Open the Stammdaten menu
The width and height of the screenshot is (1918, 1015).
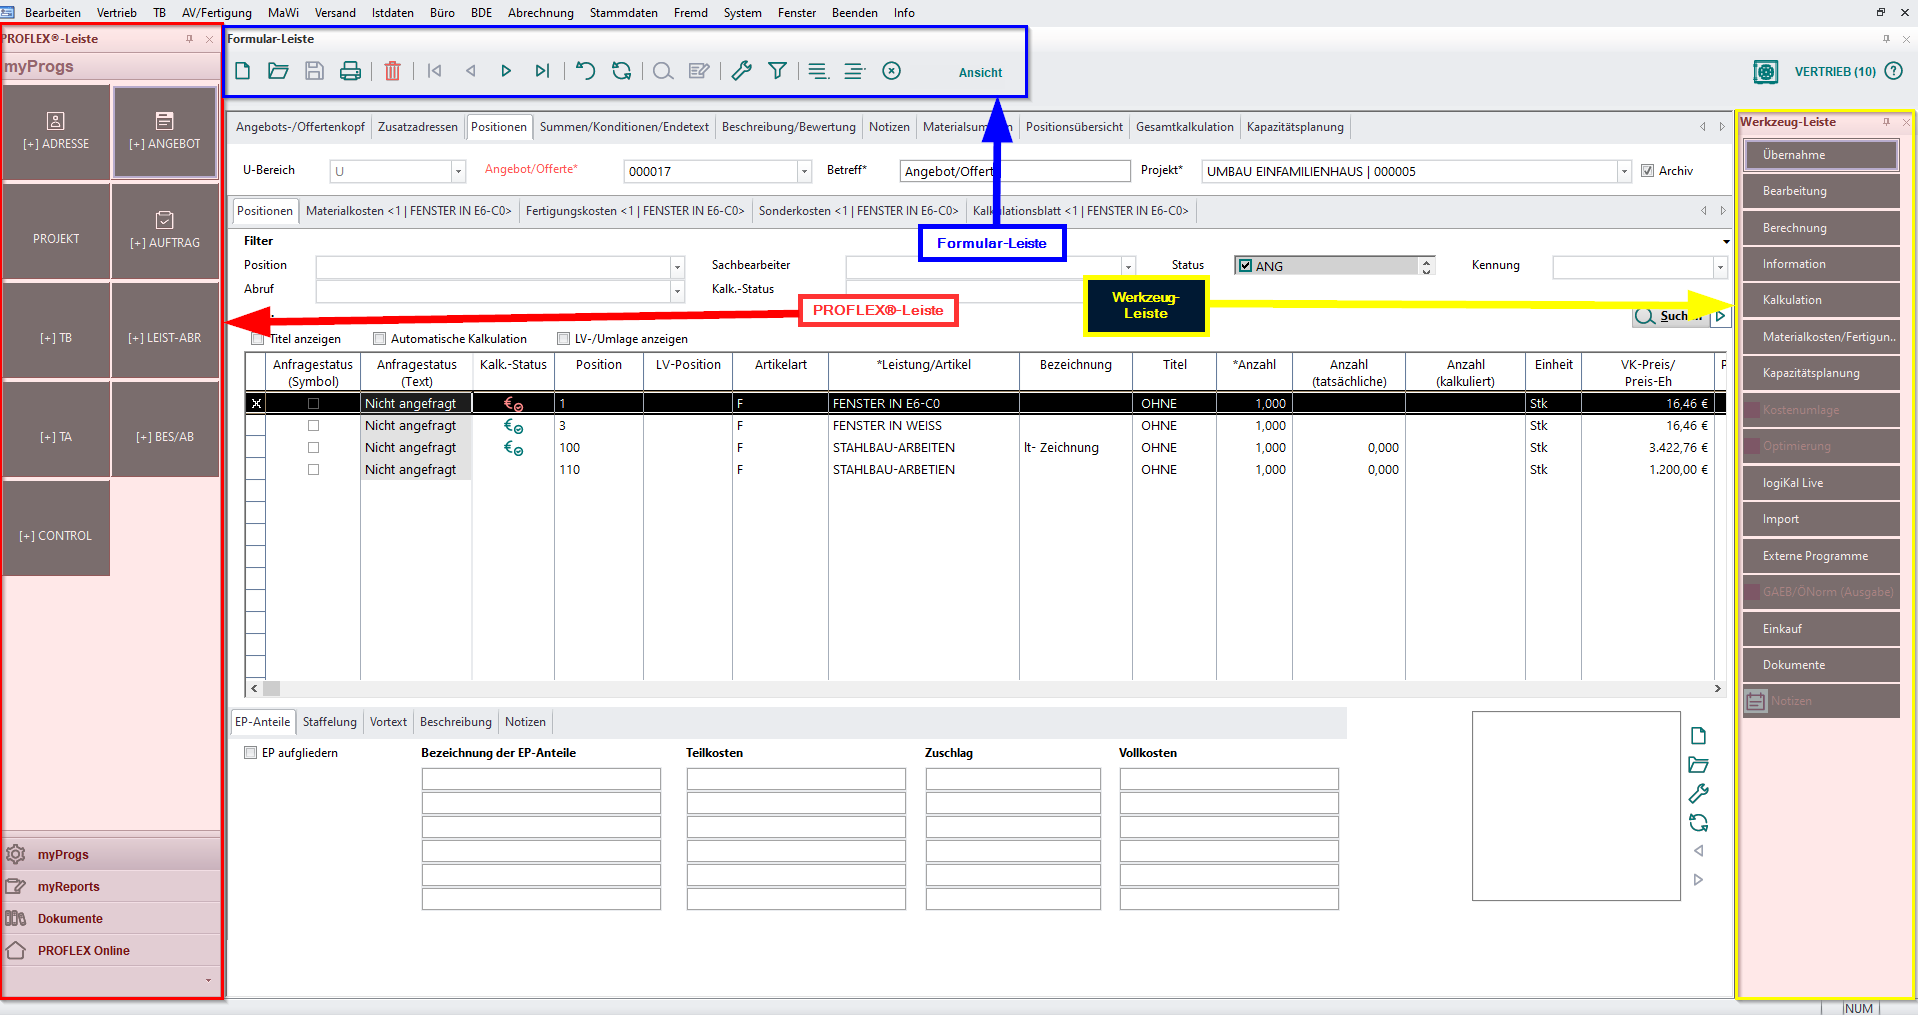[623, 13]
